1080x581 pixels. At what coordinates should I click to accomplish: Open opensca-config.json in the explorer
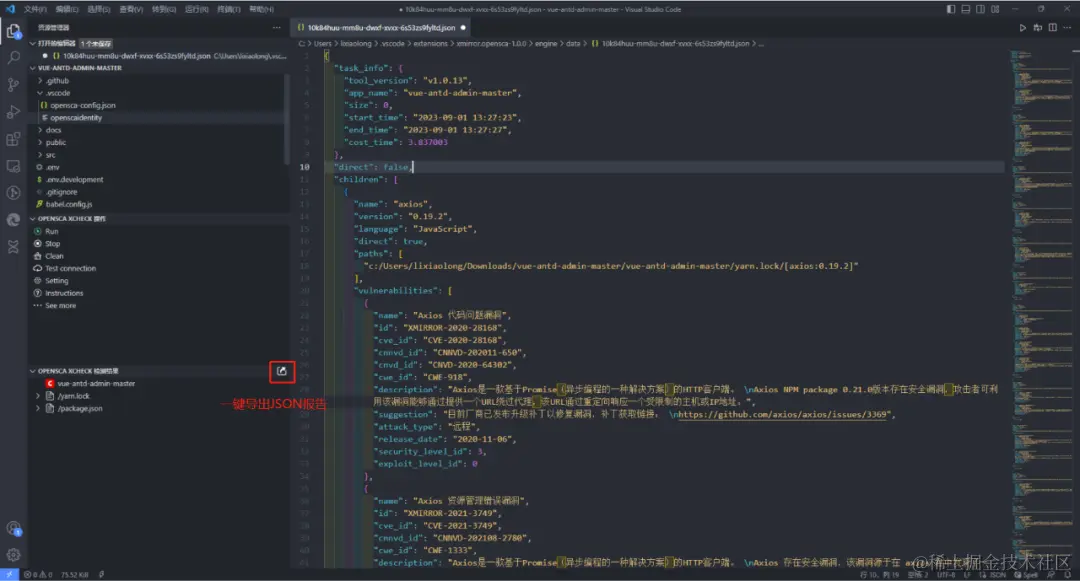click(x=83, y=105)
